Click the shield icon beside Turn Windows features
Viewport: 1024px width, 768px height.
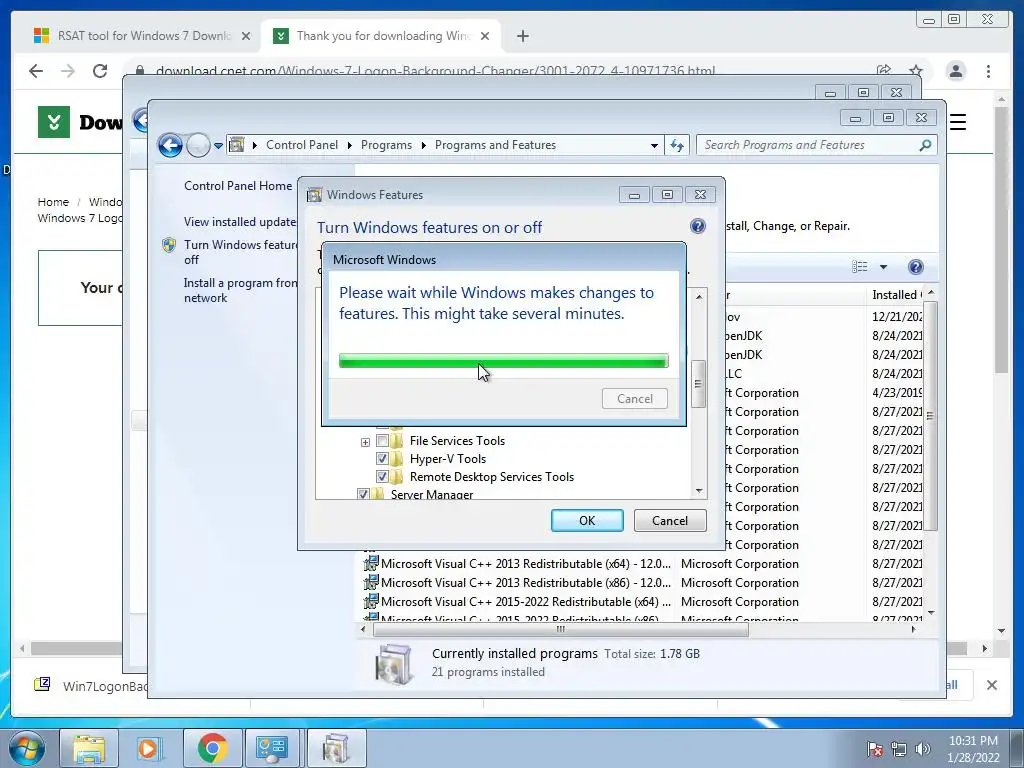coord(169,245)
